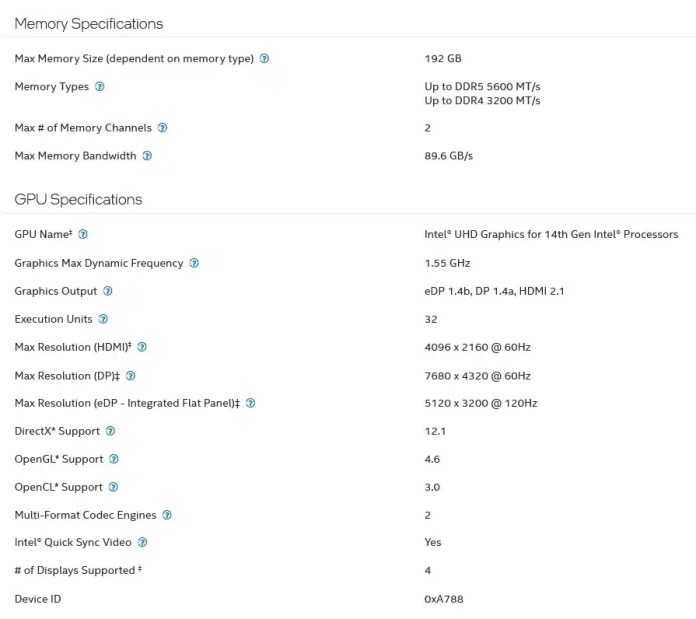This screenshot has height=619, width=696.
Task: Click info icon for Max Resolution (DP)
Action: pos(131,376)
